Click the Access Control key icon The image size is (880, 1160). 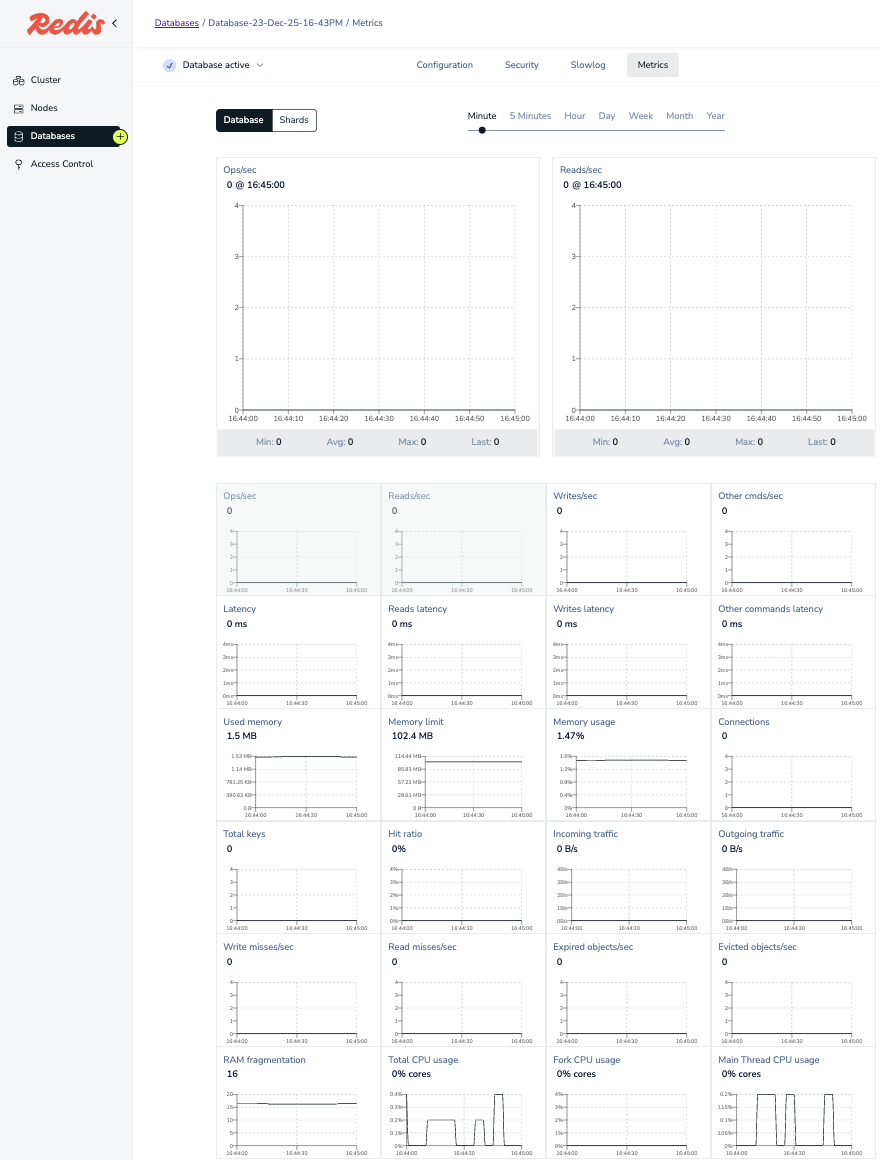point(18,164)
